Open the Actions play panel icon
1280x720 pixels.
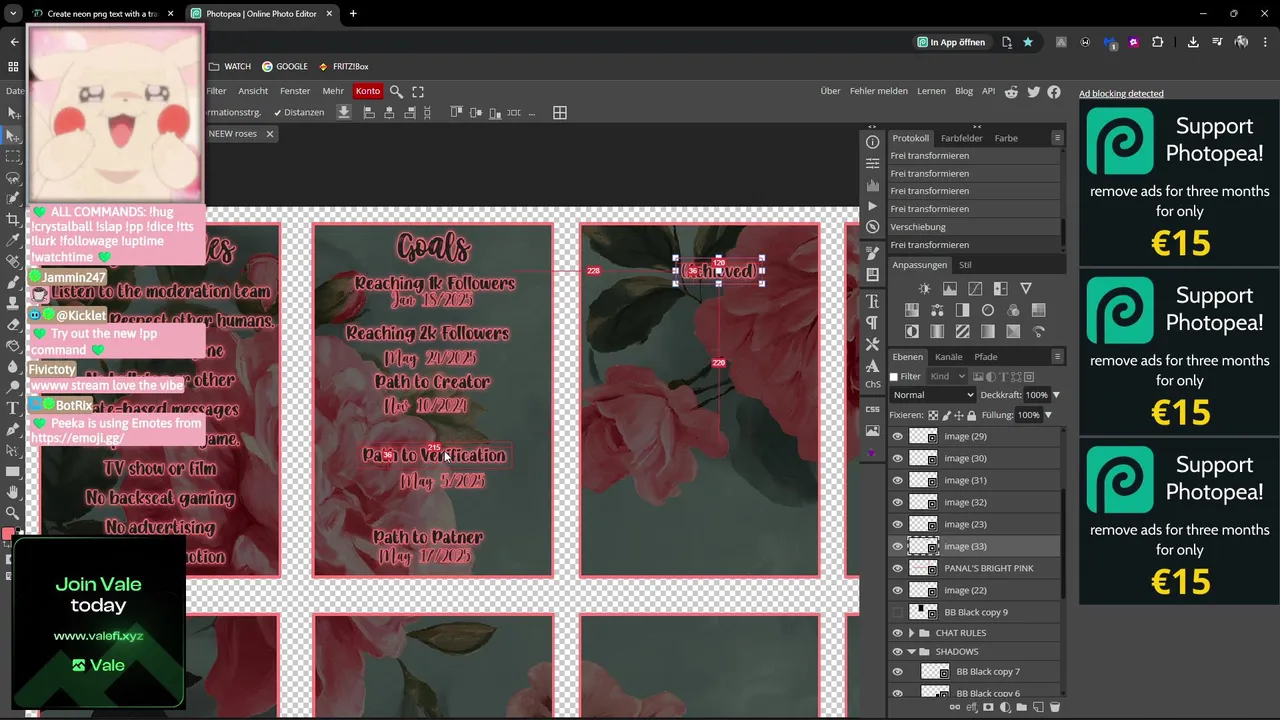coord(872,206)
